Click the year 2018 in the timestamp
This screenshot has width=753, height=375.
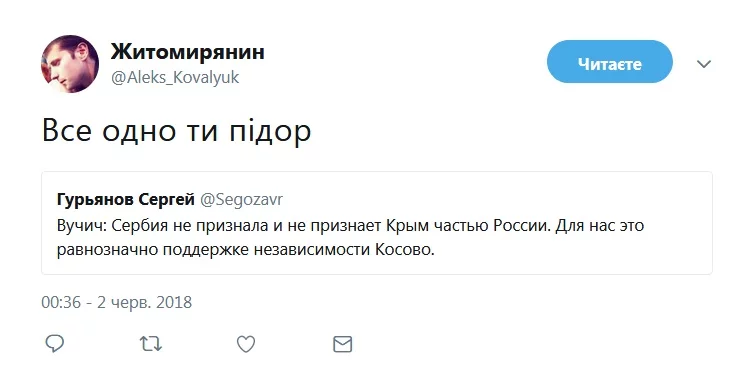tap(174, 302)
